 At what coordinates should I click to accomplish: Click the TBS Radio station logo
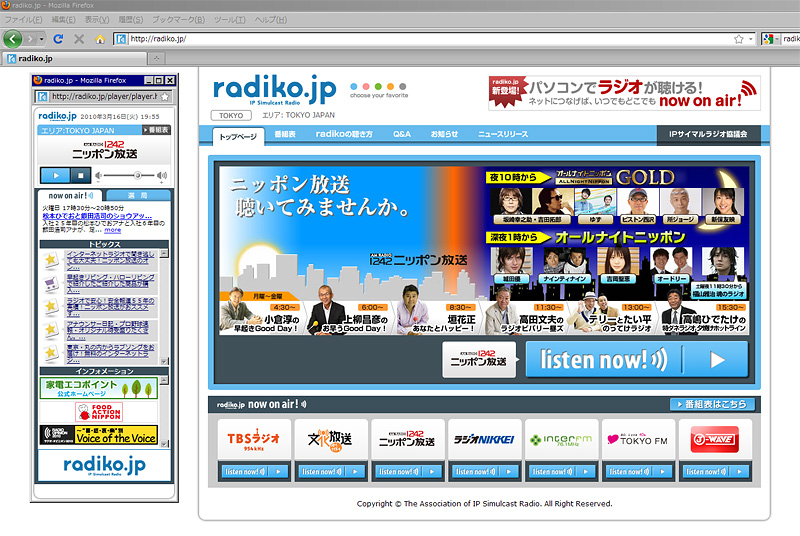pyautogui.click(x=254, y=439)
